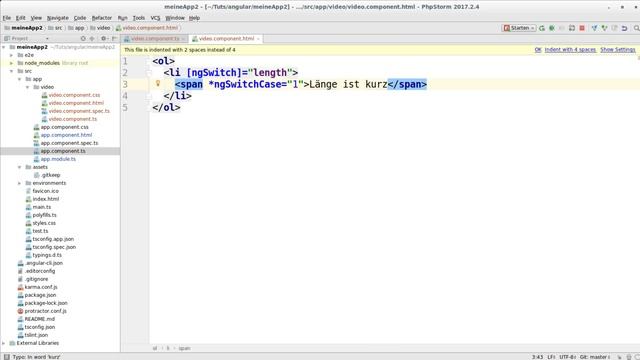
Task: Select video.component.spec.ts in tree
Action: tap(79, 111)
